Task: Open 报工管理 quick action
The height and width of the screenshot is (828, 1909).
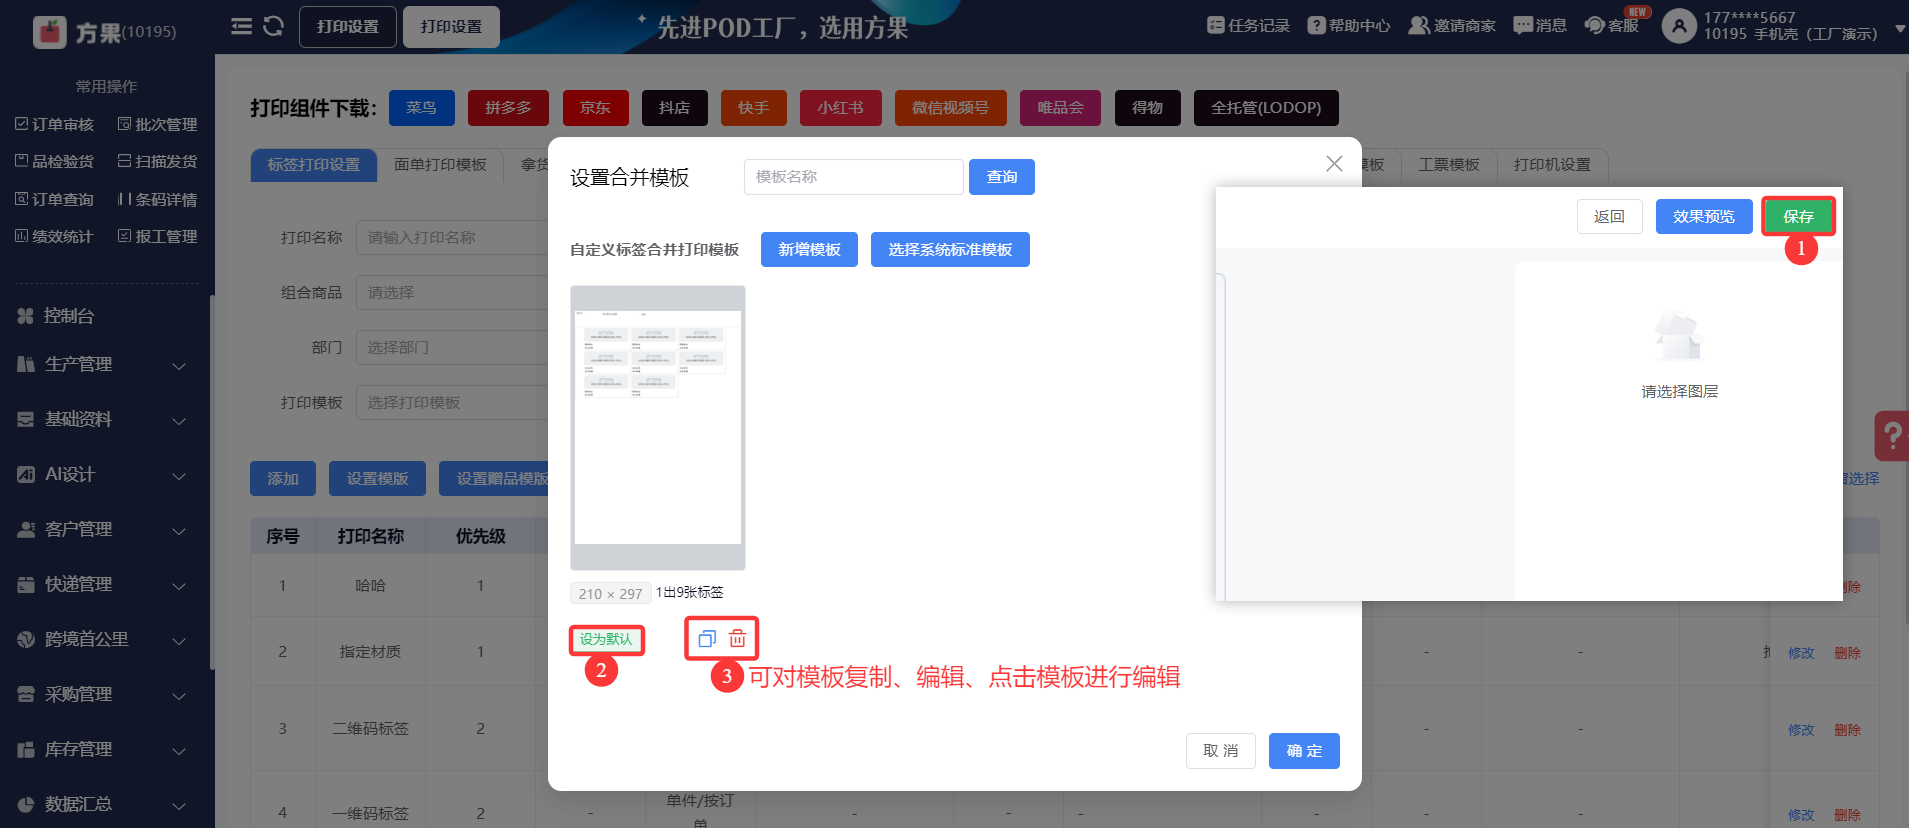Action: click(158, 236)
